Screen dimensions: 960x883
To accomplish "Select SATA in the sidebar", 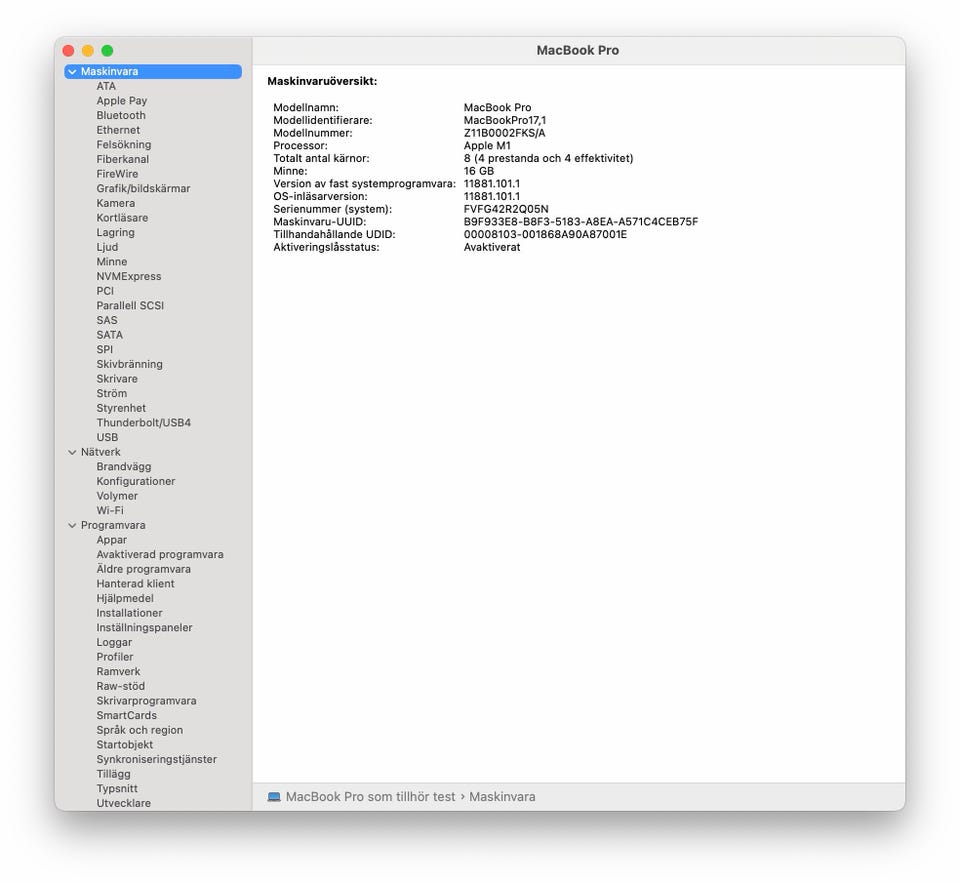I will click(x=110, y=335).
